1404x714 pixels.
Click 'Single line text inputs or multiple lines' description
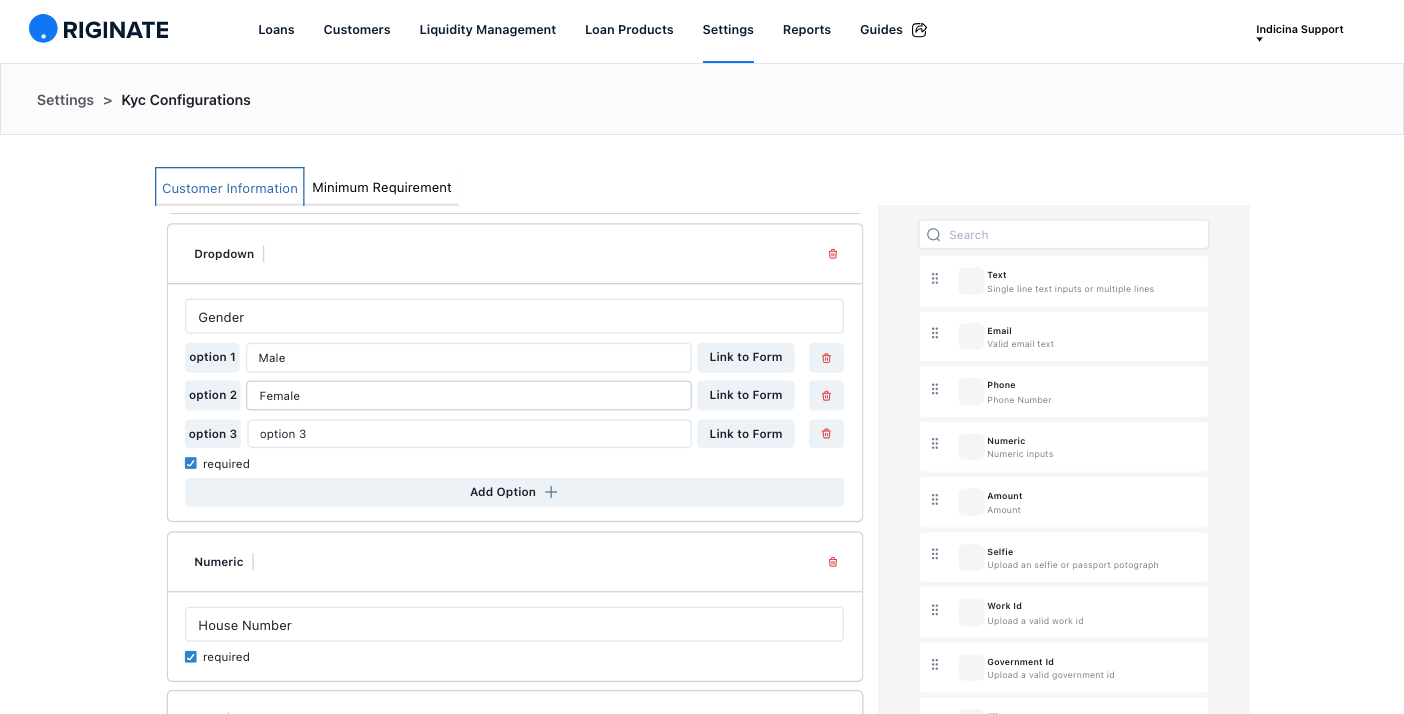point(1070,289)
